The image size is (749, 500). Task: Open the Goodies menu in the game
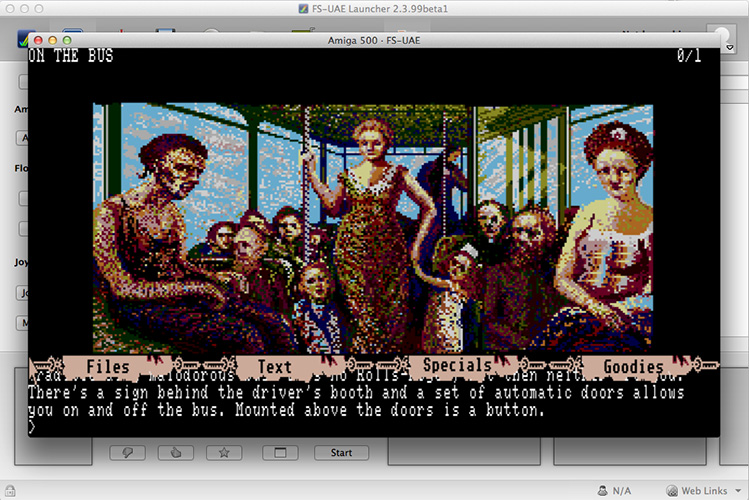click(x=633, y=367)
